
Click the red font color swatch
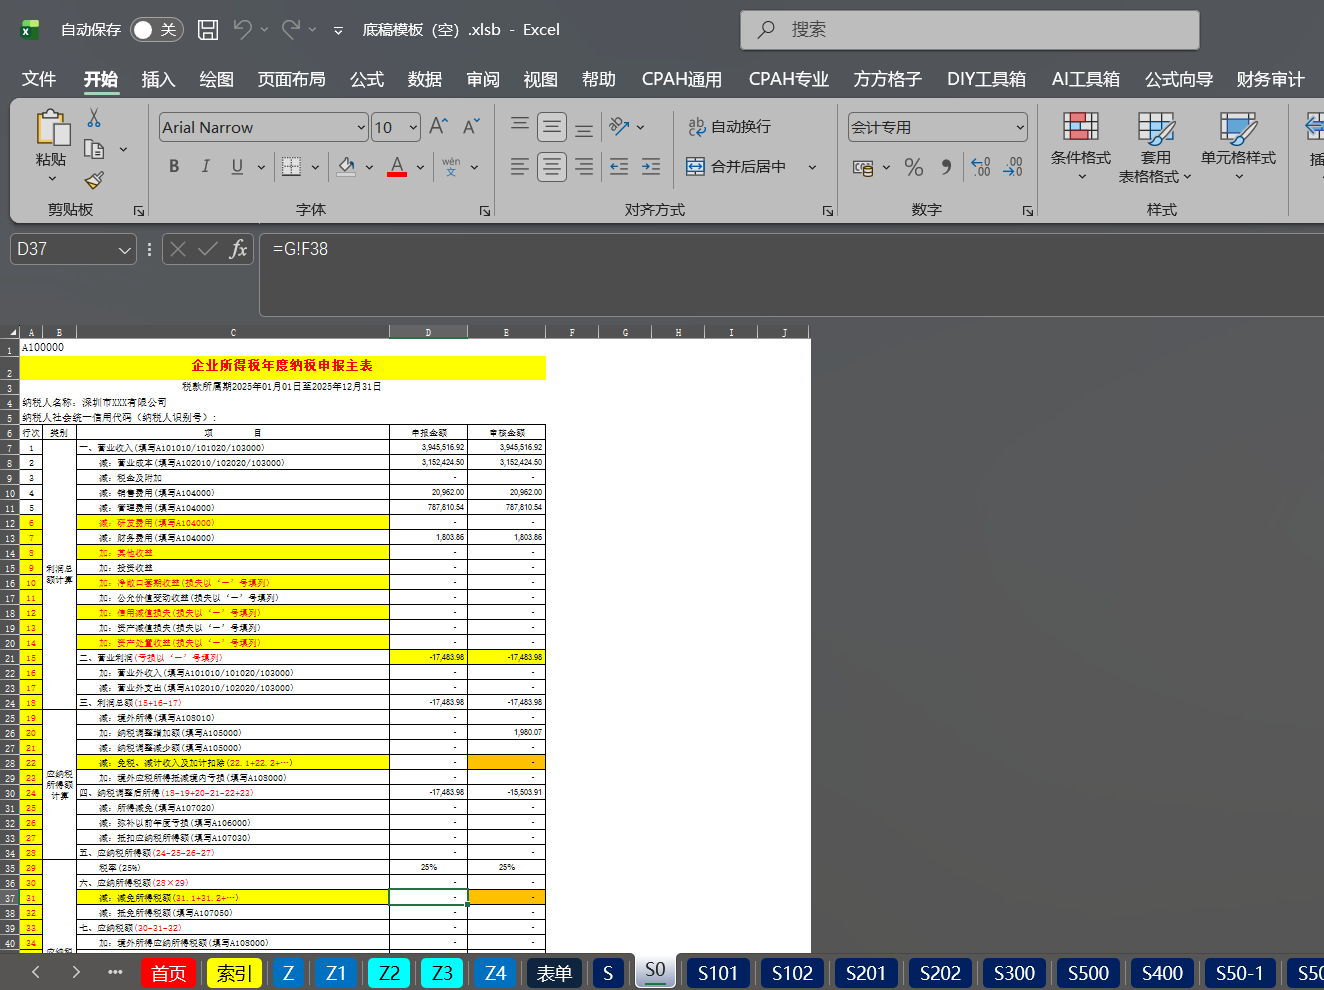point(397,166)
